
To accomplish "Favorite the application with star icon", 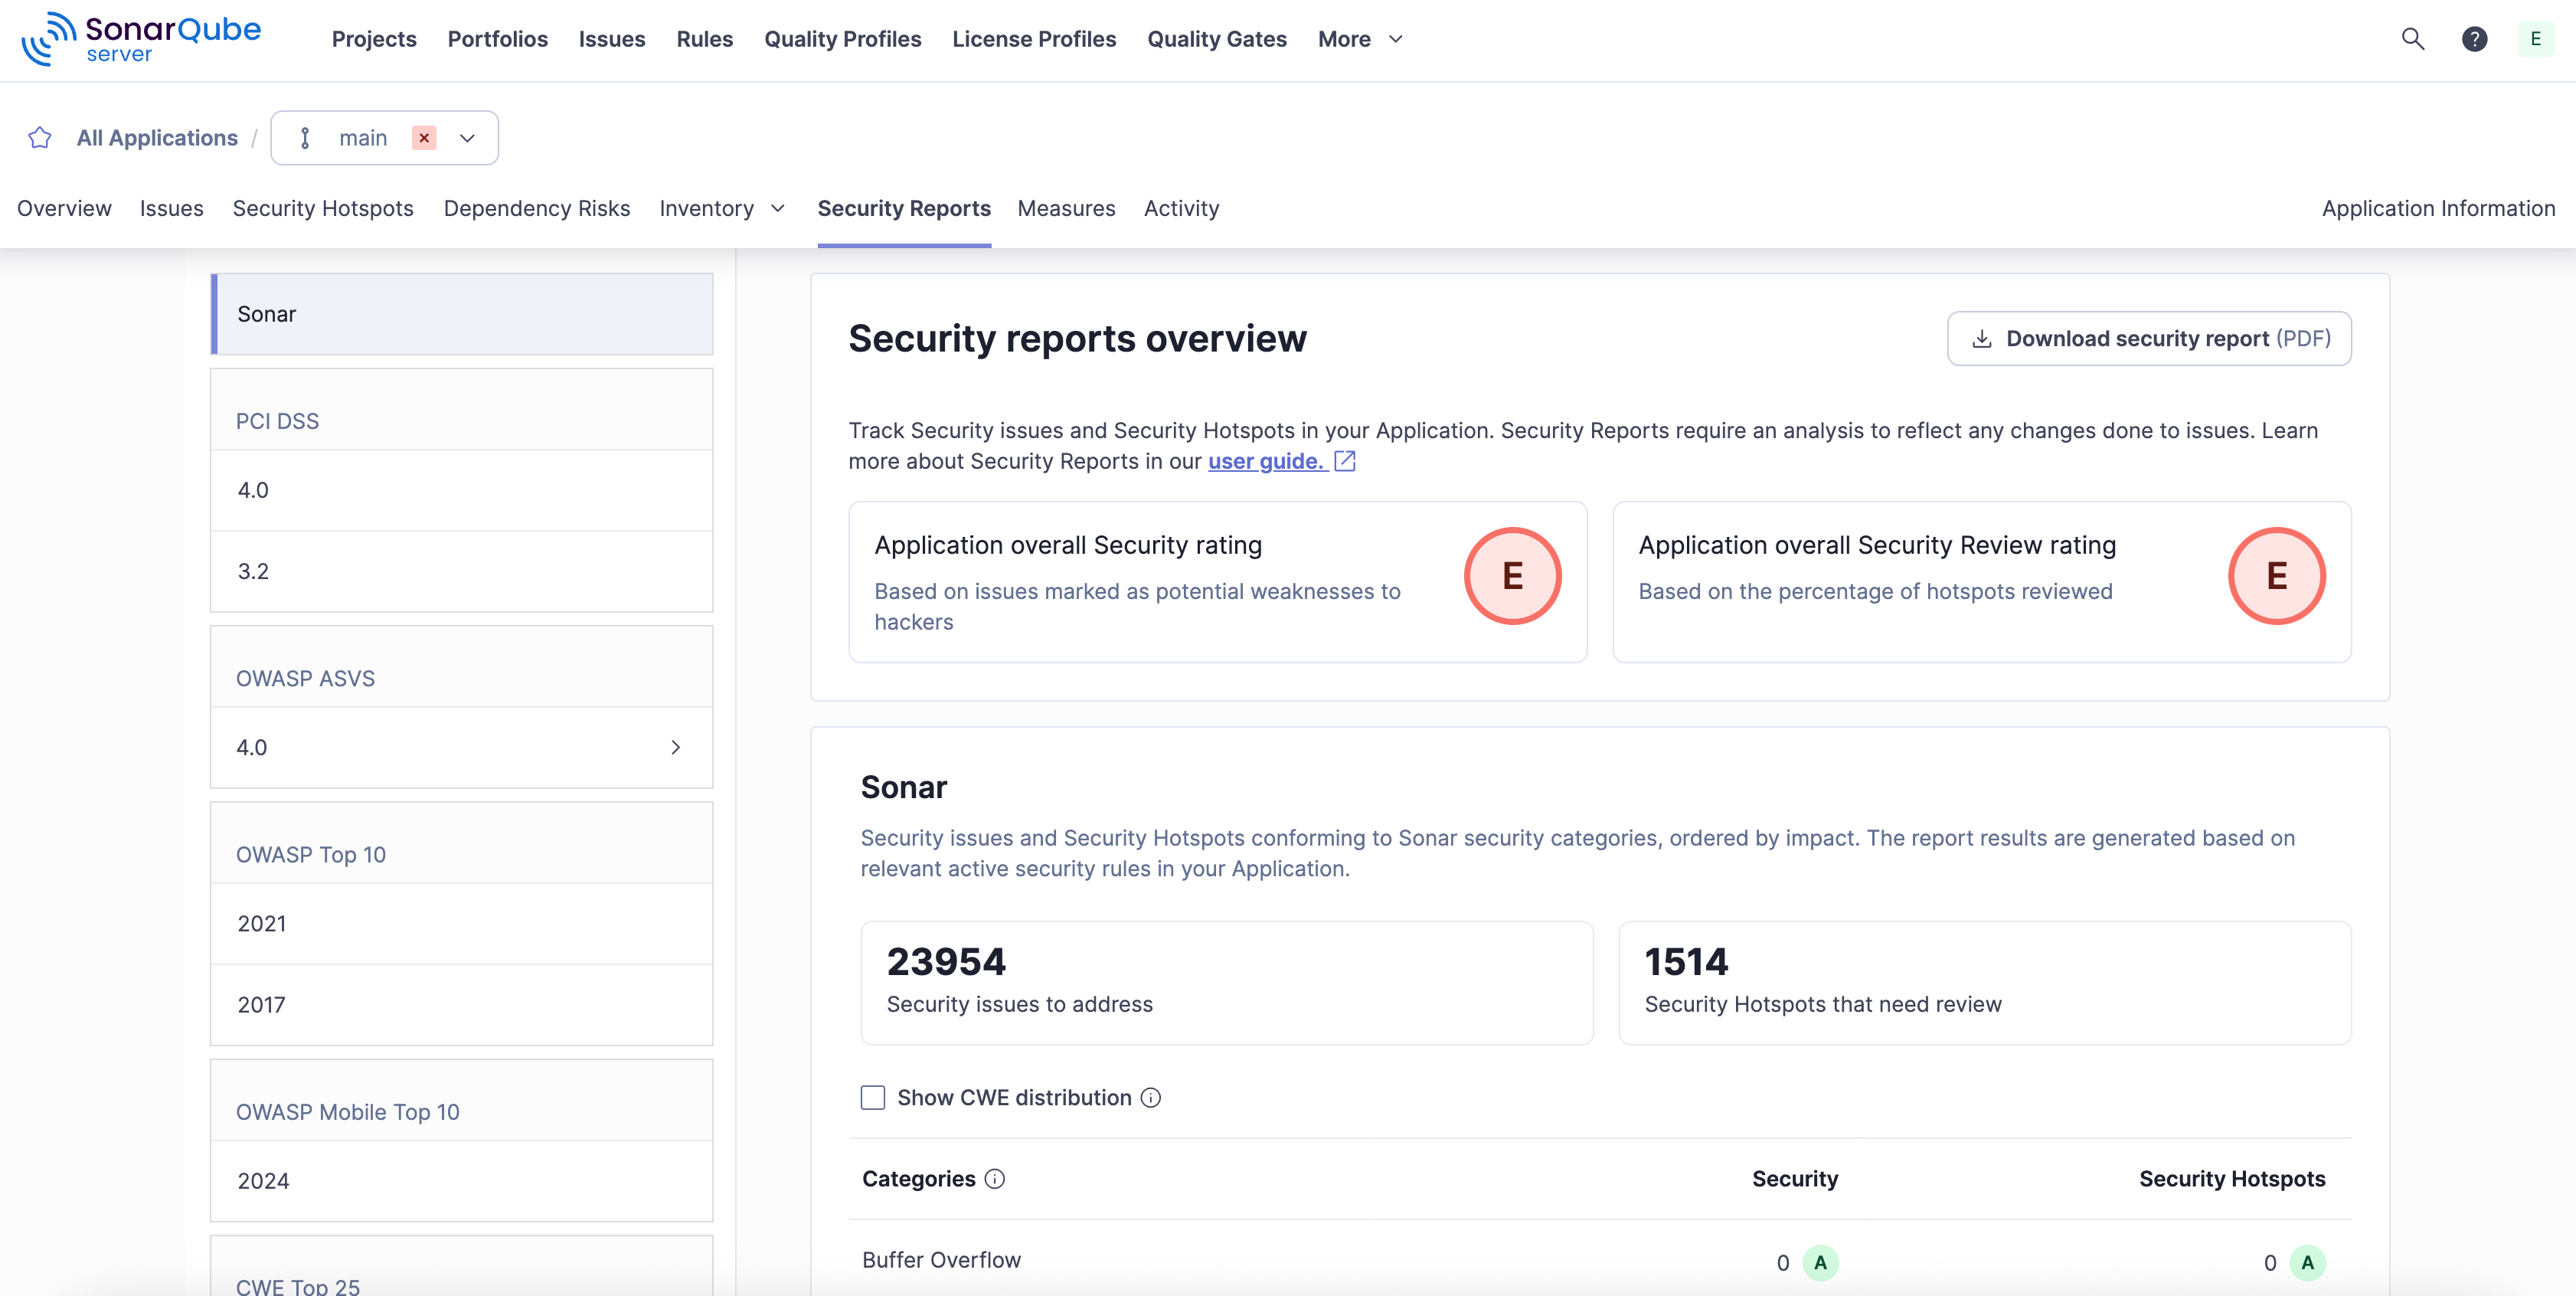I will click(x=40, y=138).
